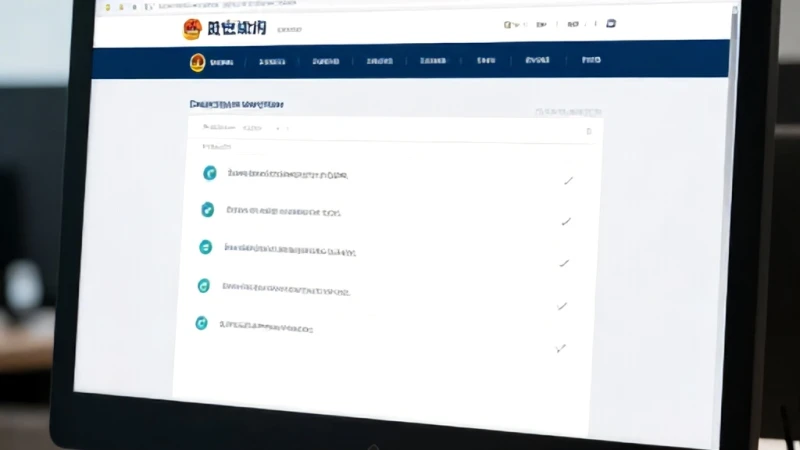Click the teal circle icon of the third list row
Screen dimensions: 800x450
205,247
